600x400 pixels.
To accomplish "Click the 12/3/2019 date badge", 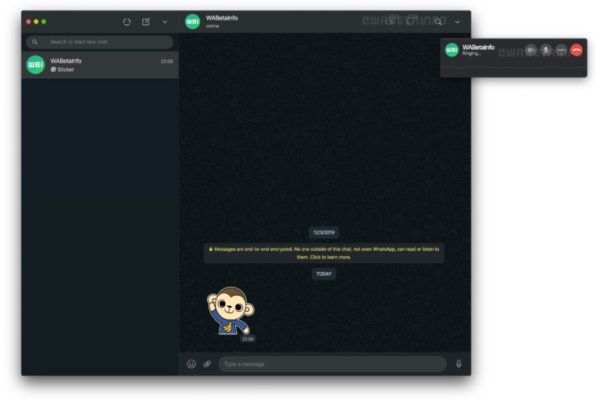I will point(324,232).
